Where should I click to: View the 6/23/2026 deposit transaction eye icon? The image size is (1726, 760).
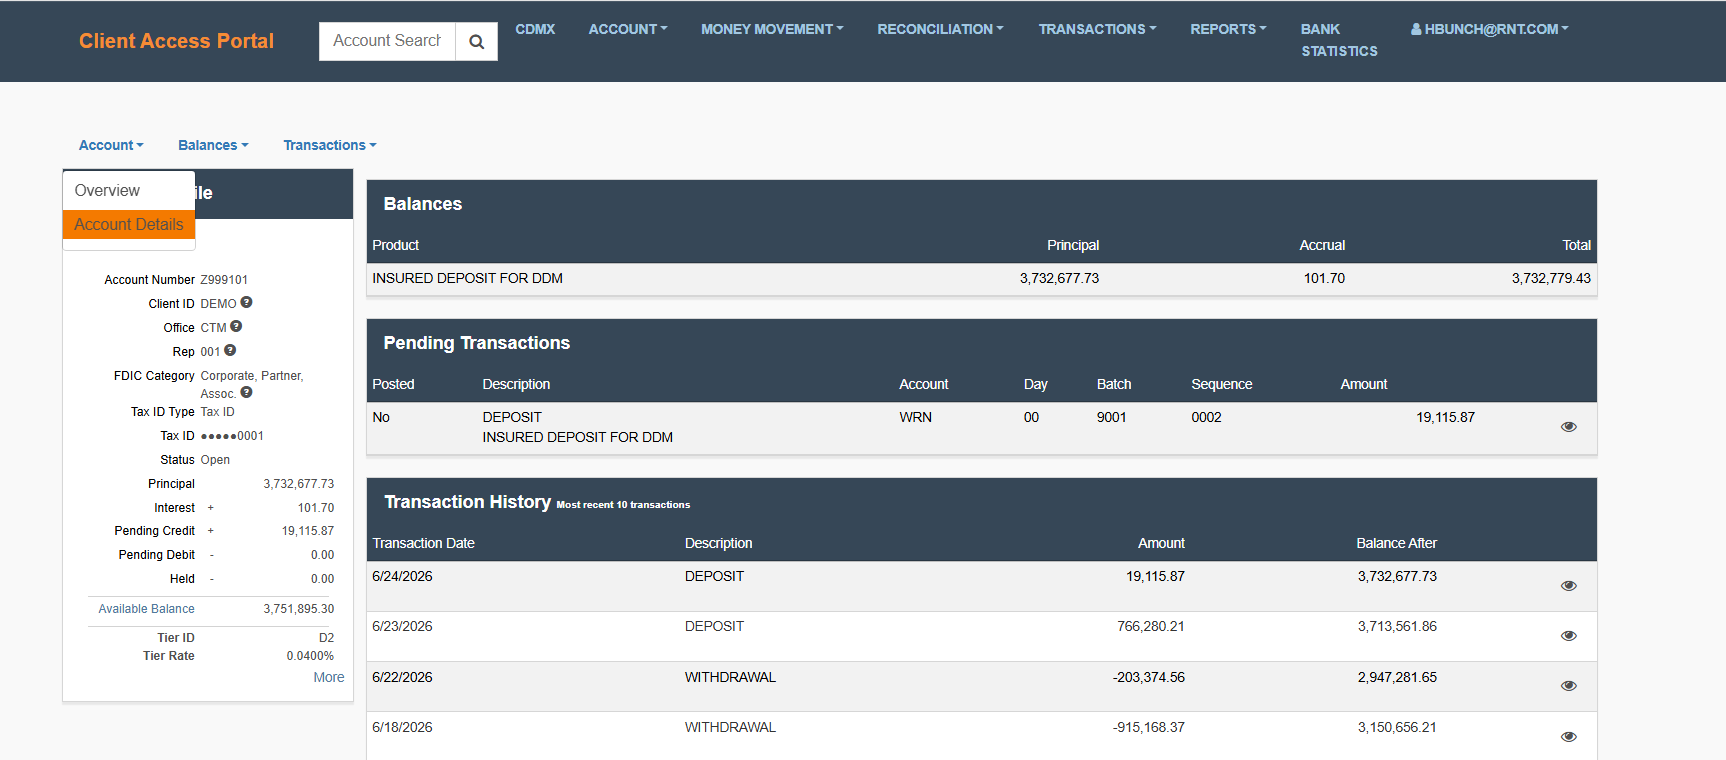point(1569,636)
